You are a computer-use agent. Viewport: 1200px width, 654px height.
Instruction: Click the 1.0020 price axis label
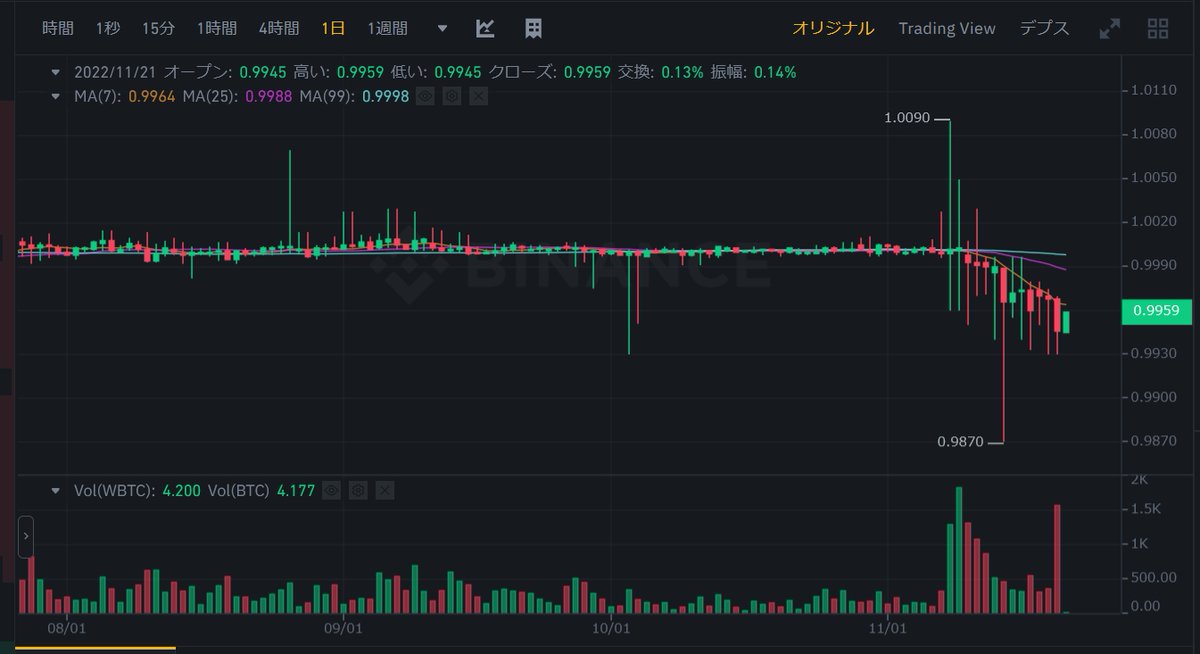click(x=1152, y=221)
